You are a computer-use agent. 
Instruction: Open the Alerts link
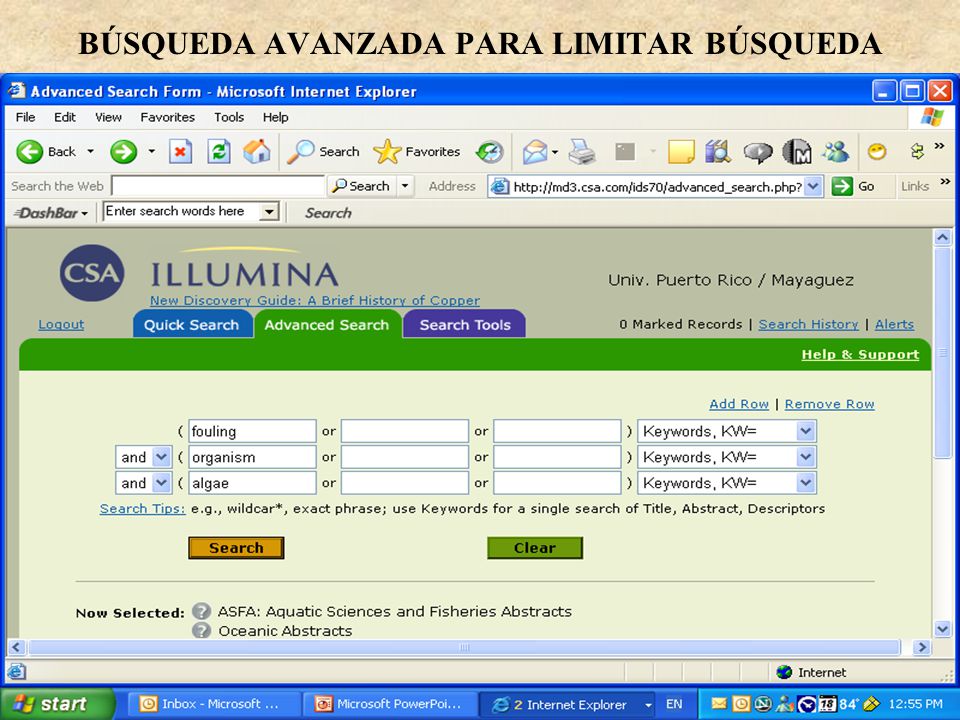point(894,324)
